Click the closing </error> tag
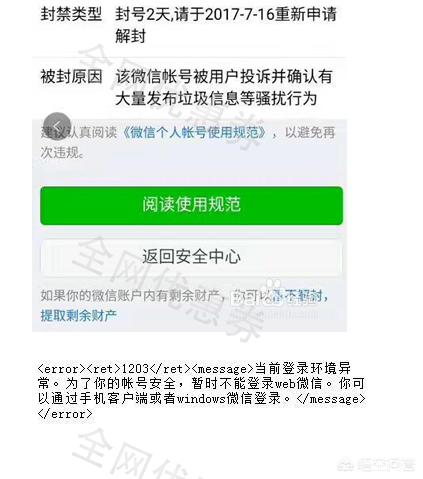 pos(65,414)
